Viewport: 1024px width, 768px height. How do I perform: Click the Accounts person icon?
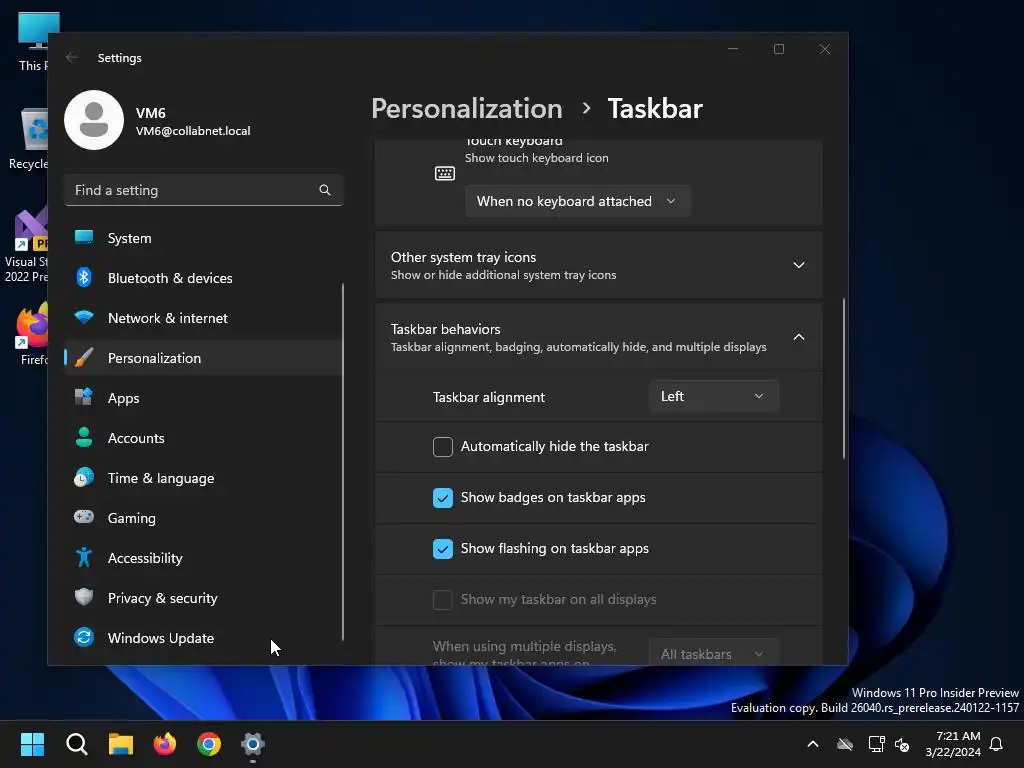(x=84, y=437)
